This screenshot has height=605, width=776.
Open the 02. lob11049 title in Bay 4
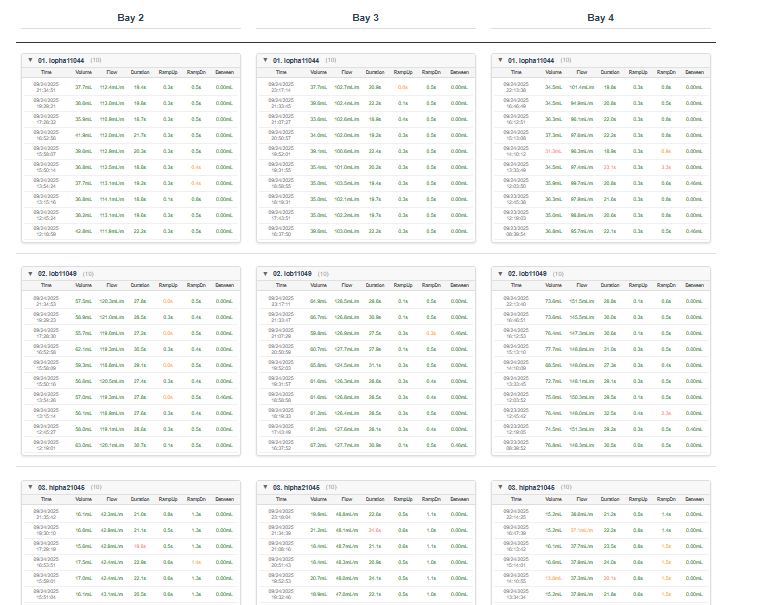pyautogui.click(x=531, y=273)
